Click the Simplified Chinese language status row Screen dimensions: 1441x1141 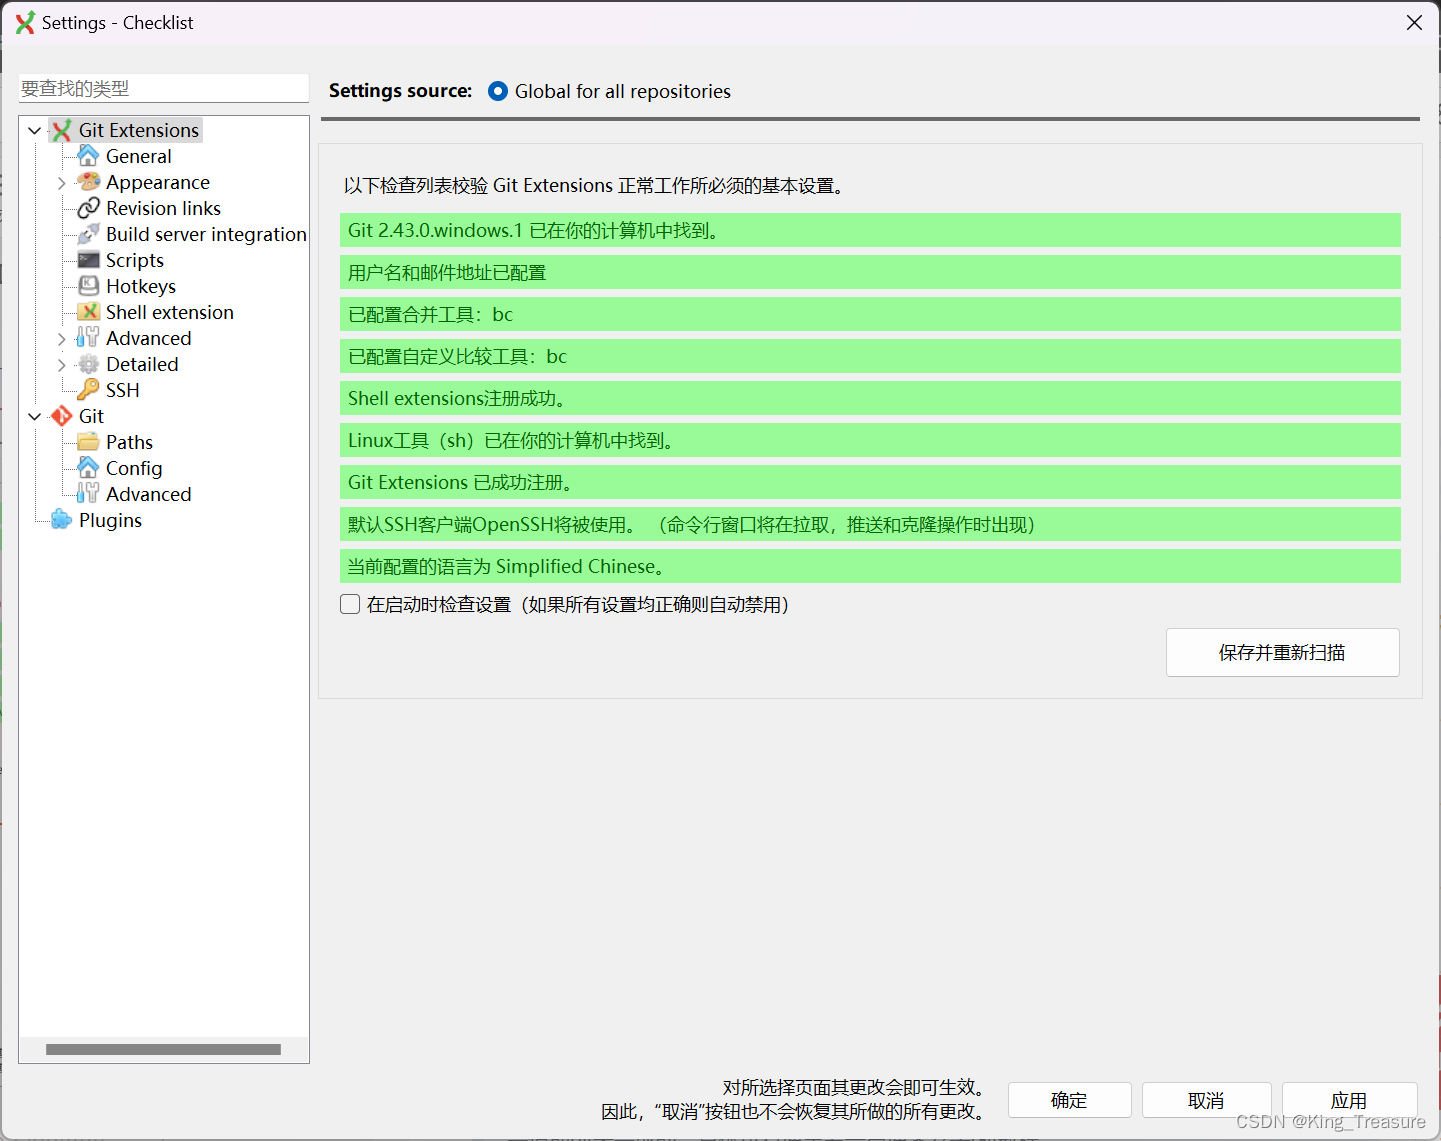(x=870, y=566)
